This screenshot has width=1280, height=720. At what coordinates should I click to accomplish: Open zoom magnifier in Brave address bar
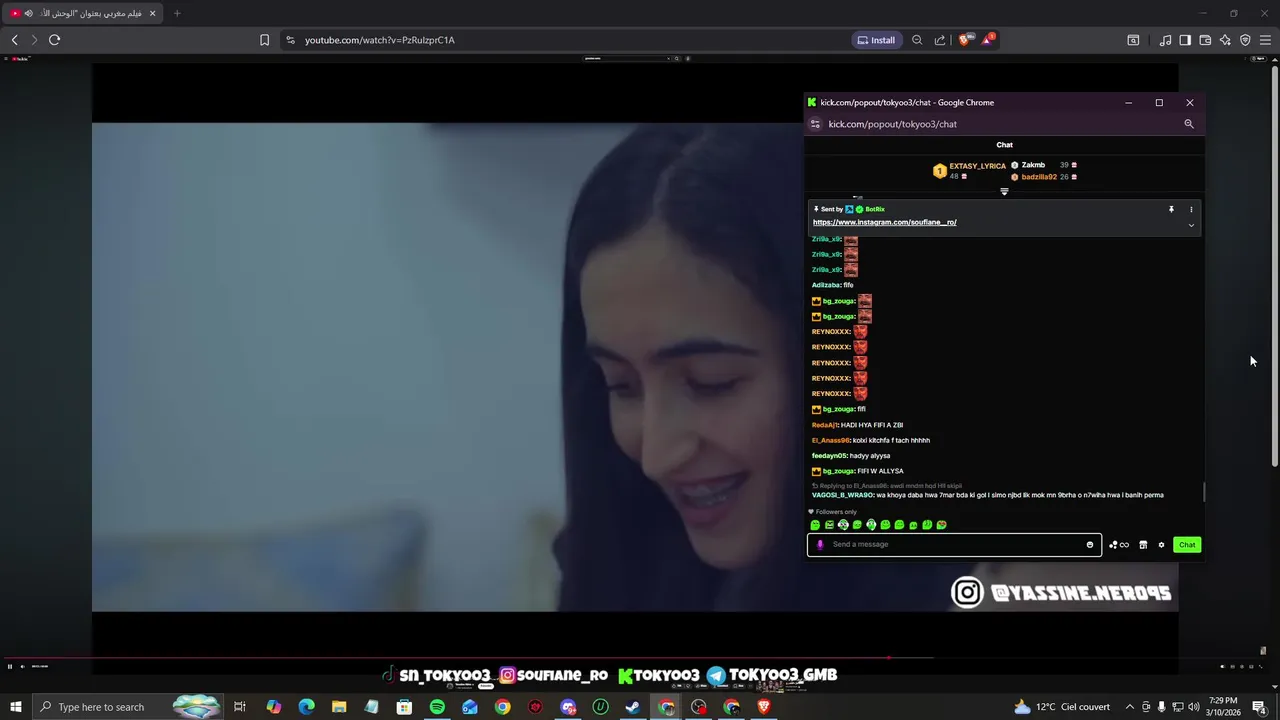(917, 40)
